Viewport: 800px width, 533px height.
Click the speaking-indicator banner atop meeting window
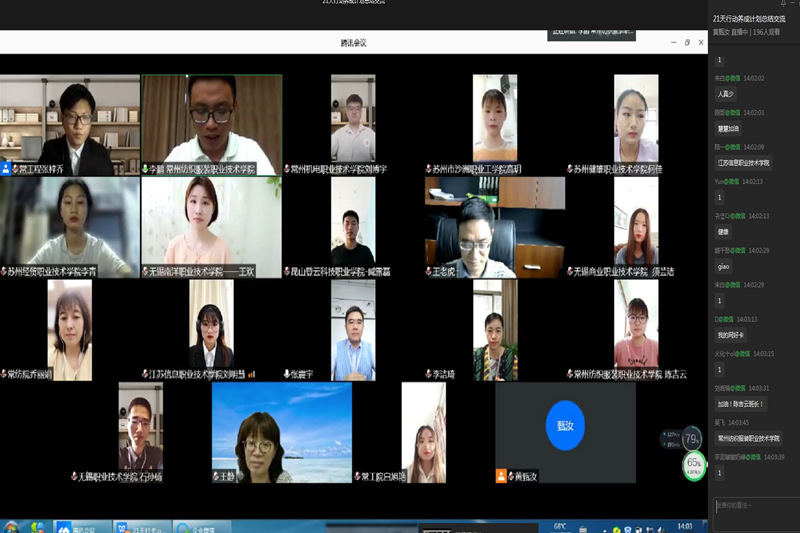pyautogui.click(x=591, y=34)
